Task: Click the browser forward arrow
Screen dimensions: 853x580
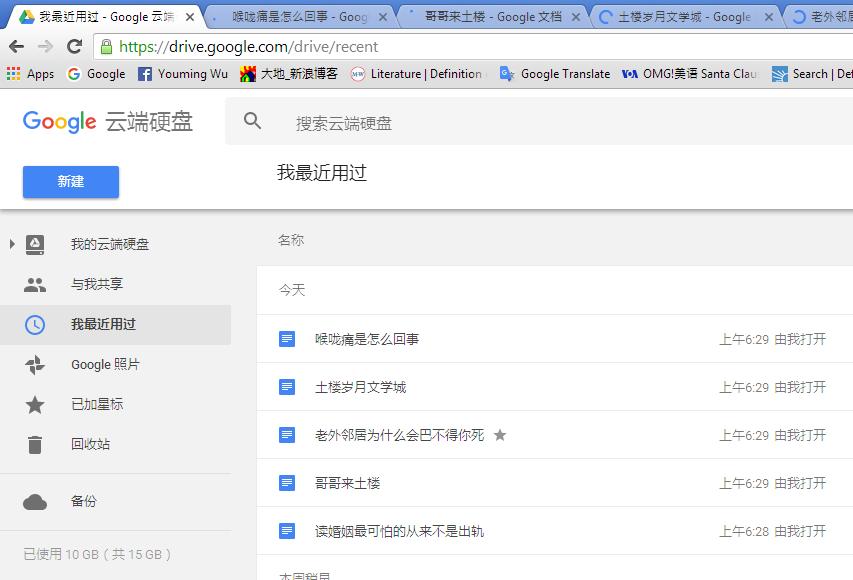Action: click(45, 46)
